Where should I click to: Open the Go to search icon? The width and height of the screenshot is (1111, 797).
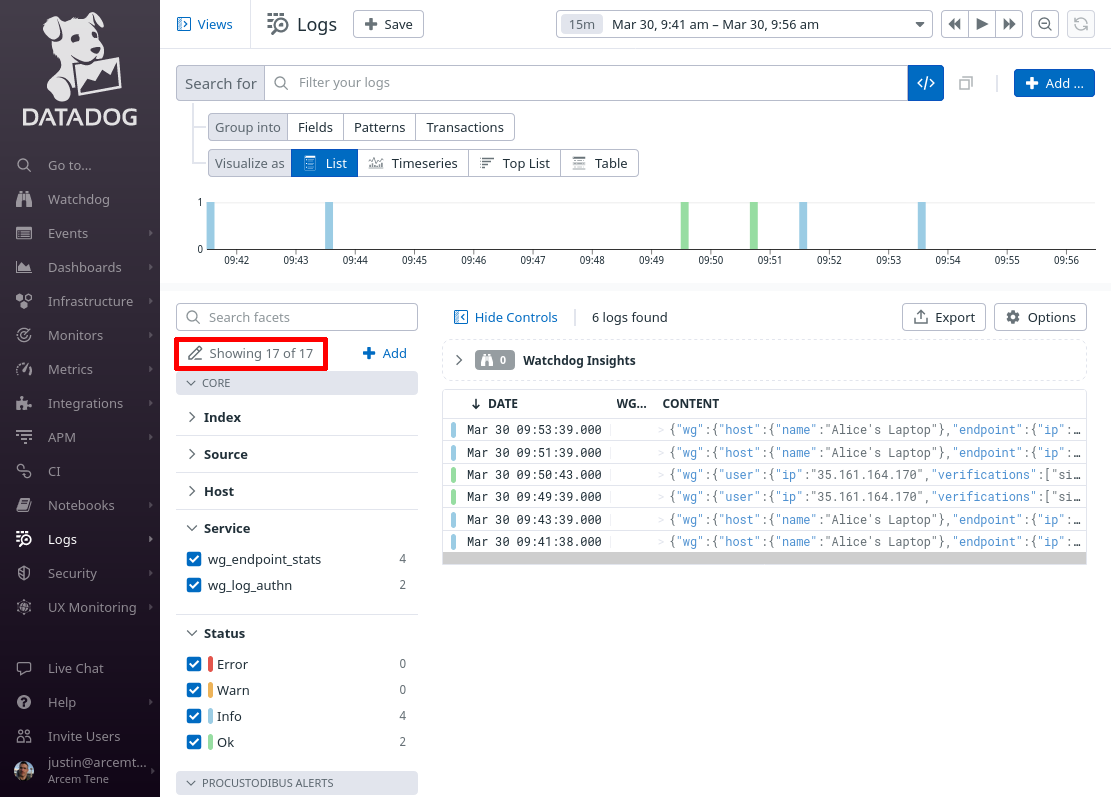point(24,165)
